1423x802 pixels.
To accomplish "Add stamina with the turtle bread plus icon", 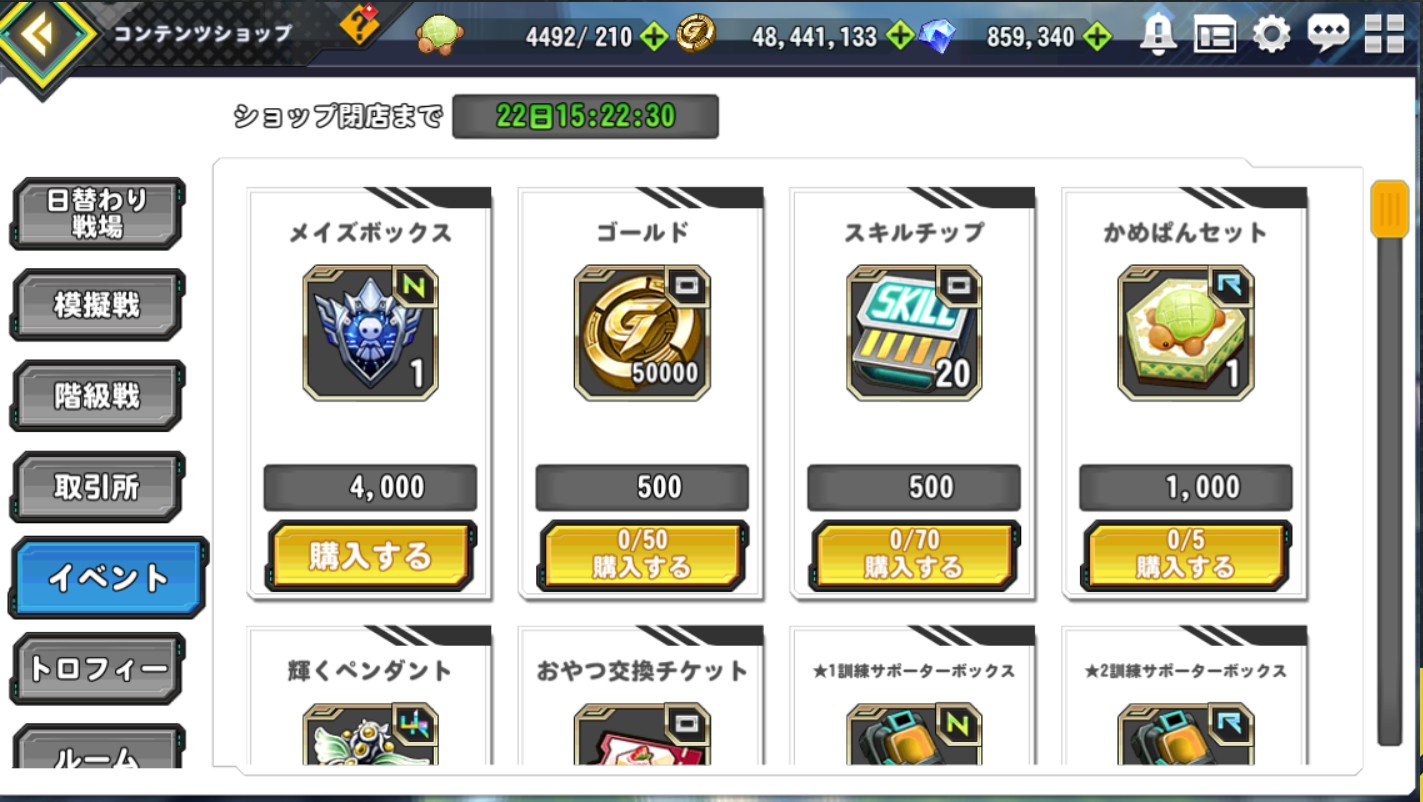I will (x=654, y=38).
